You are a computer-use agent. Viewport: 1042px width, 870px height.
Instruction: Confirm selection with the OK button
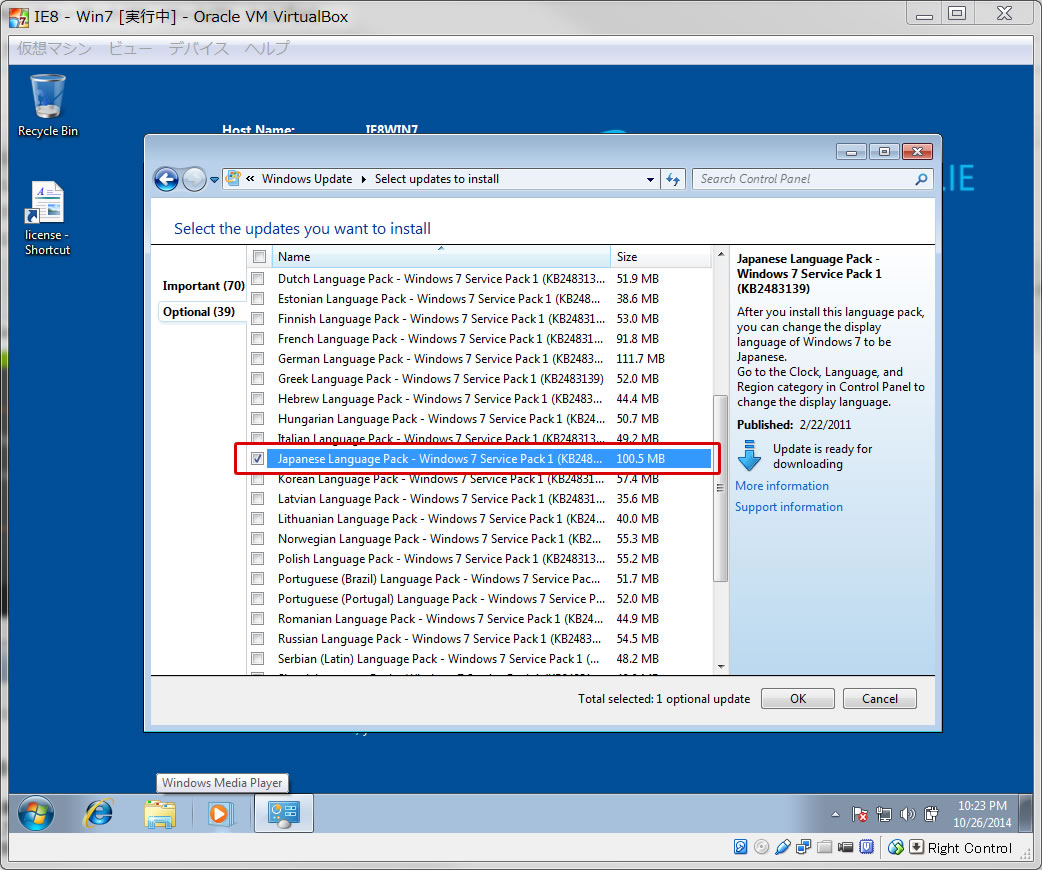[x=797, y=699]
